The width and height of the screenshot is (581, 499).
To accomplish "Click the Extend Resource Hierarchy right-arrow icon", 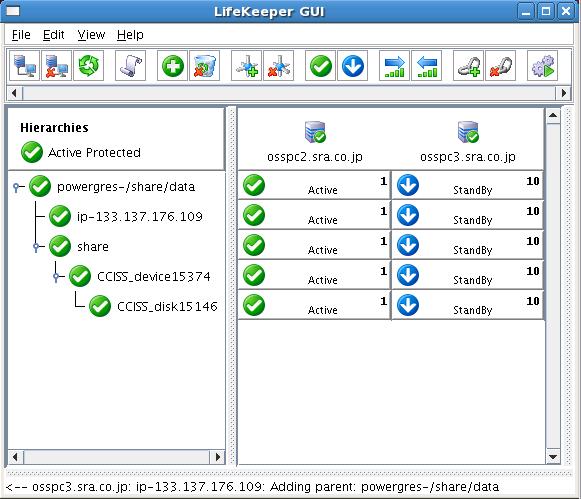I will click(x=394, y=66).
